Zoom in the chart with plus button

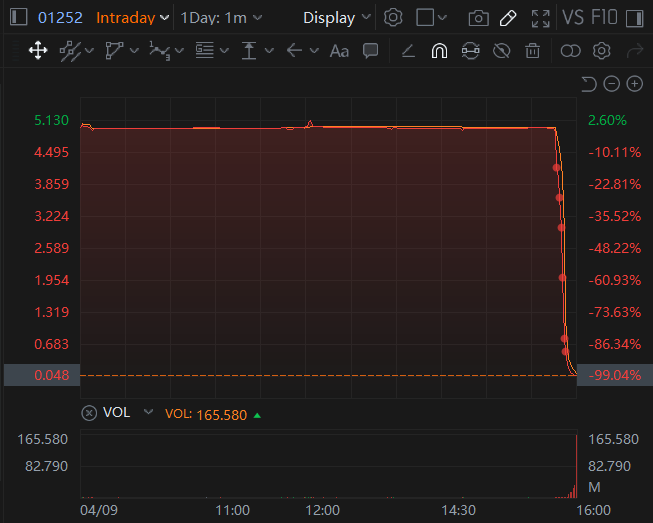pyautogui.click(x=634, y=84)
